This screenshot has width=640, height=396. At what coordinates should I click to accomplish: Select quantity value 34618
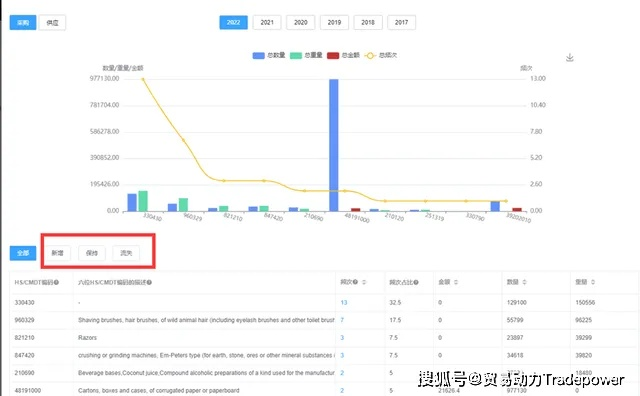click(x=515, y=355)
